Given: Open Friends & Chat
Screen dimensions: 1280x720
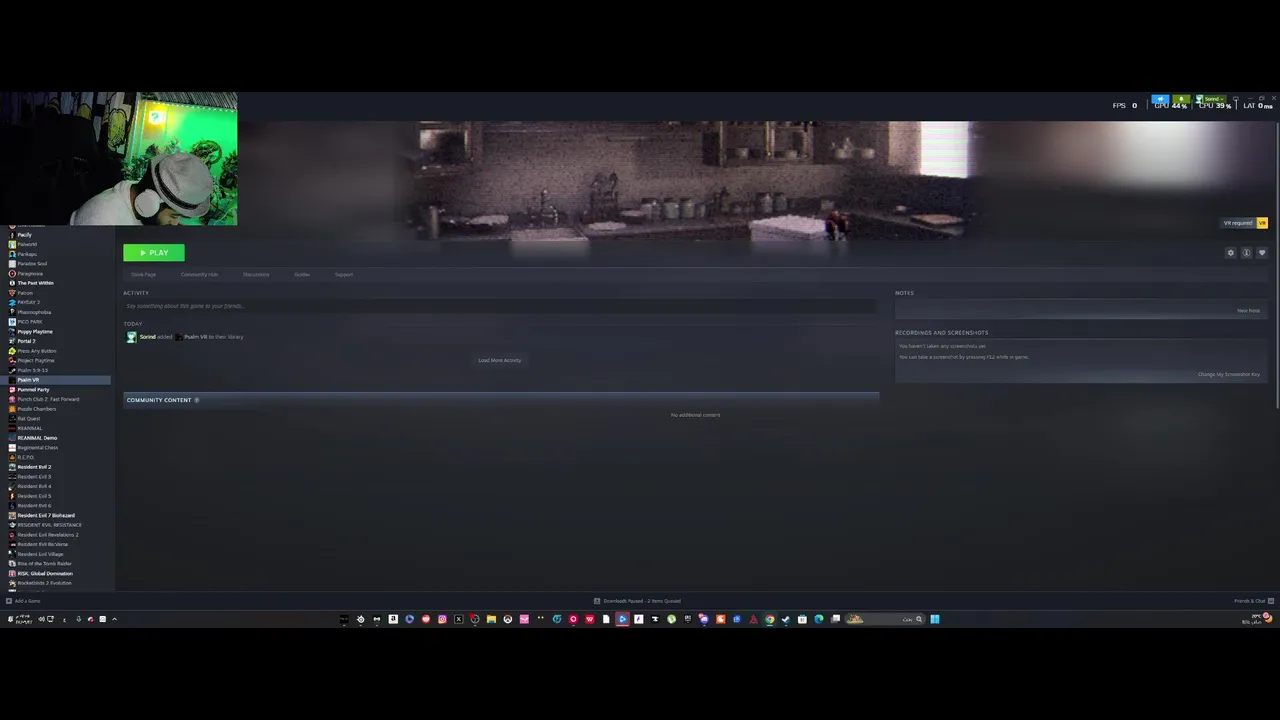Looking at the screenshot, I should pyautogui.click(x=1253, y=601).
